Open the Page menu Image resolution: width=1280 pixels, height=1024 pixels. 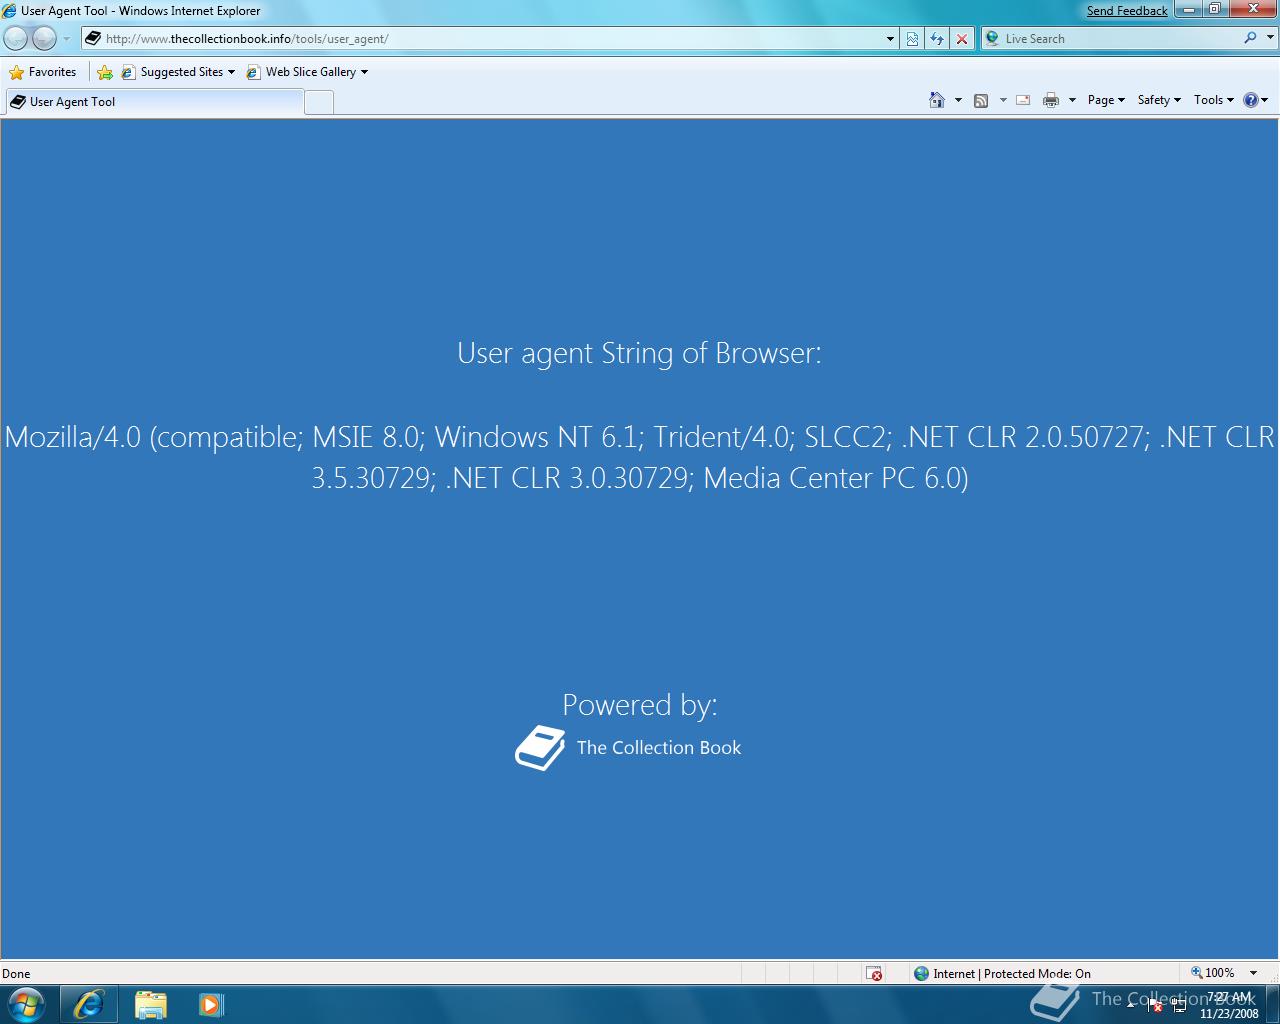pyautogui.click(x=1106, y=100)
